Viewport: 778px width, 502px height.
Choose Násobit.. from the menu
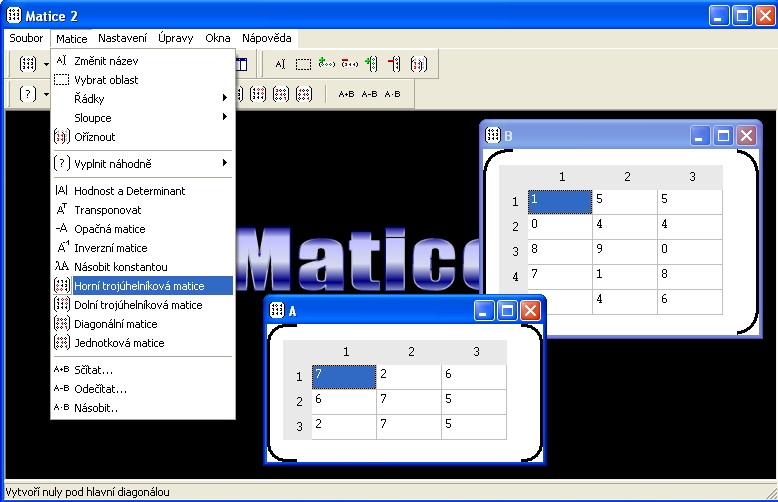pos(143,408)
